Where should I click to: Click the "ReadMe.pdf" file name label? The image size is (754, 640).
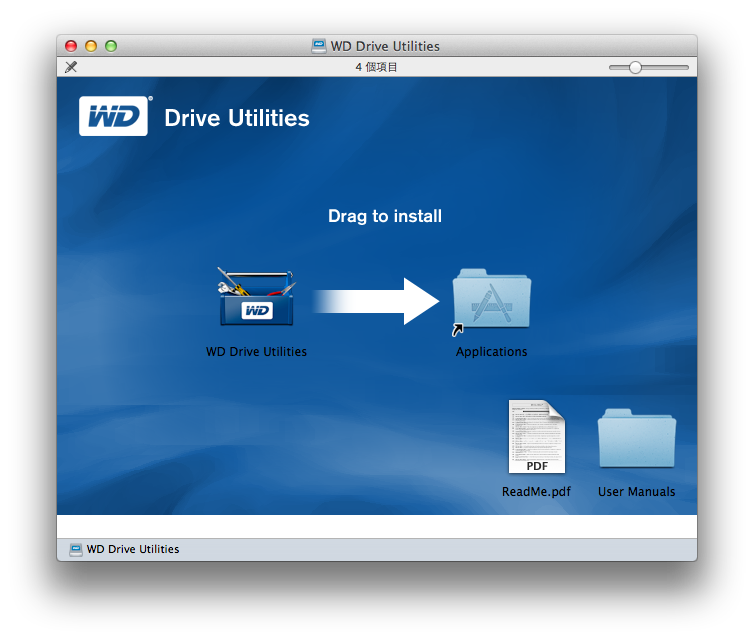coord(536,492)
